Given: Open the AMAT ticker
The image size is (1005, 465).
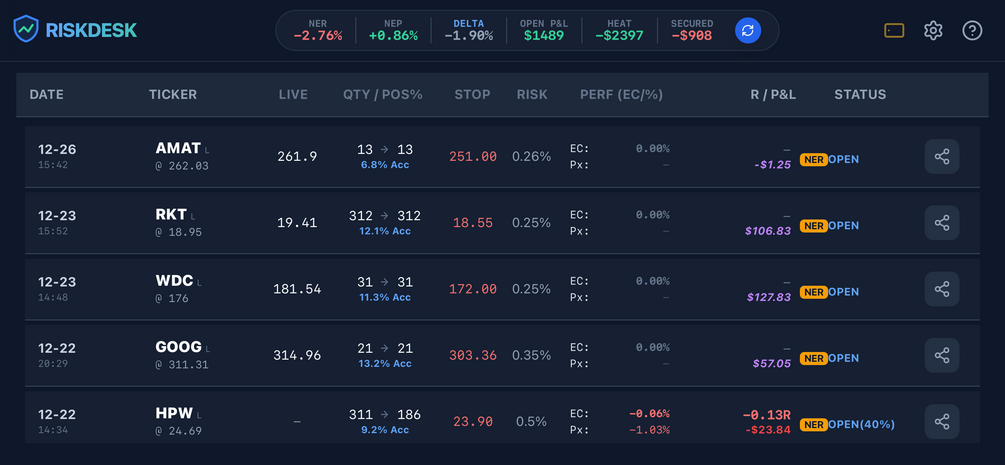Looking at the screenshot, I should 178,149.
